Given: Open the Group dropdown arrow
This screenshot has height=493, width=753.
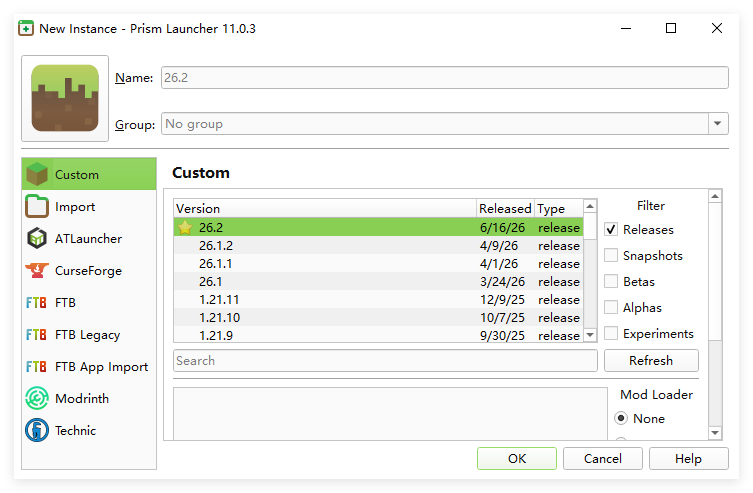Looking at the screenshot, I should [x=717, y=124].
